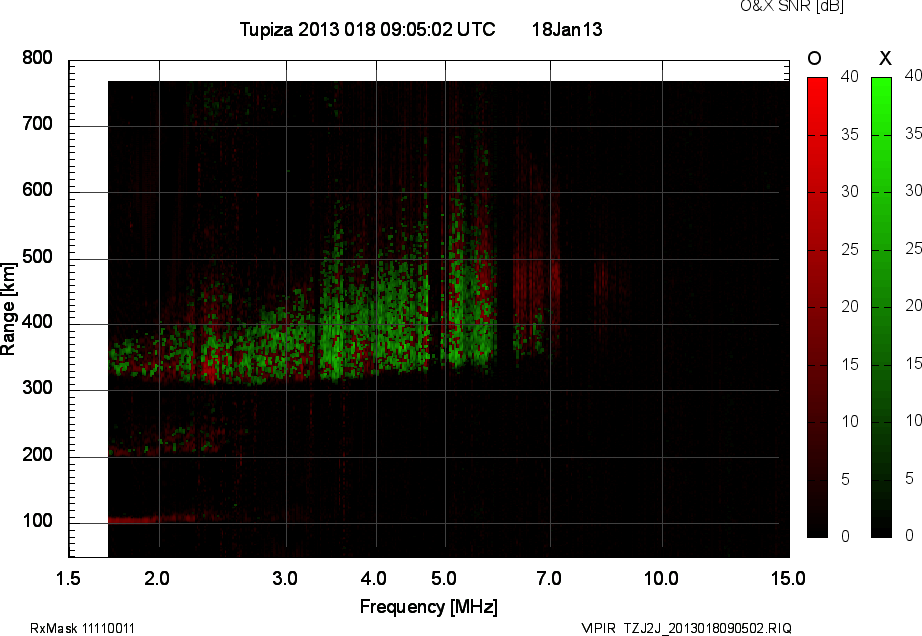Click the 600 km range tick label
Image resolution: width=922 pixels, height=636 pixels.
38,190
